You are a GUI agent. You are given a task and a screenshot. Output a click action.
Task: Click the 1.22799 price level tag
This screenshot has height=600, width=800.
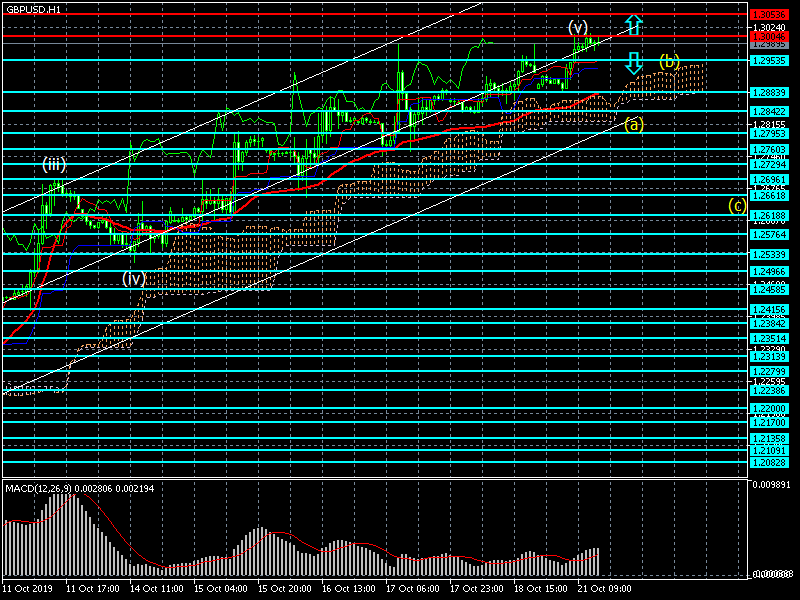pos(770,372)
